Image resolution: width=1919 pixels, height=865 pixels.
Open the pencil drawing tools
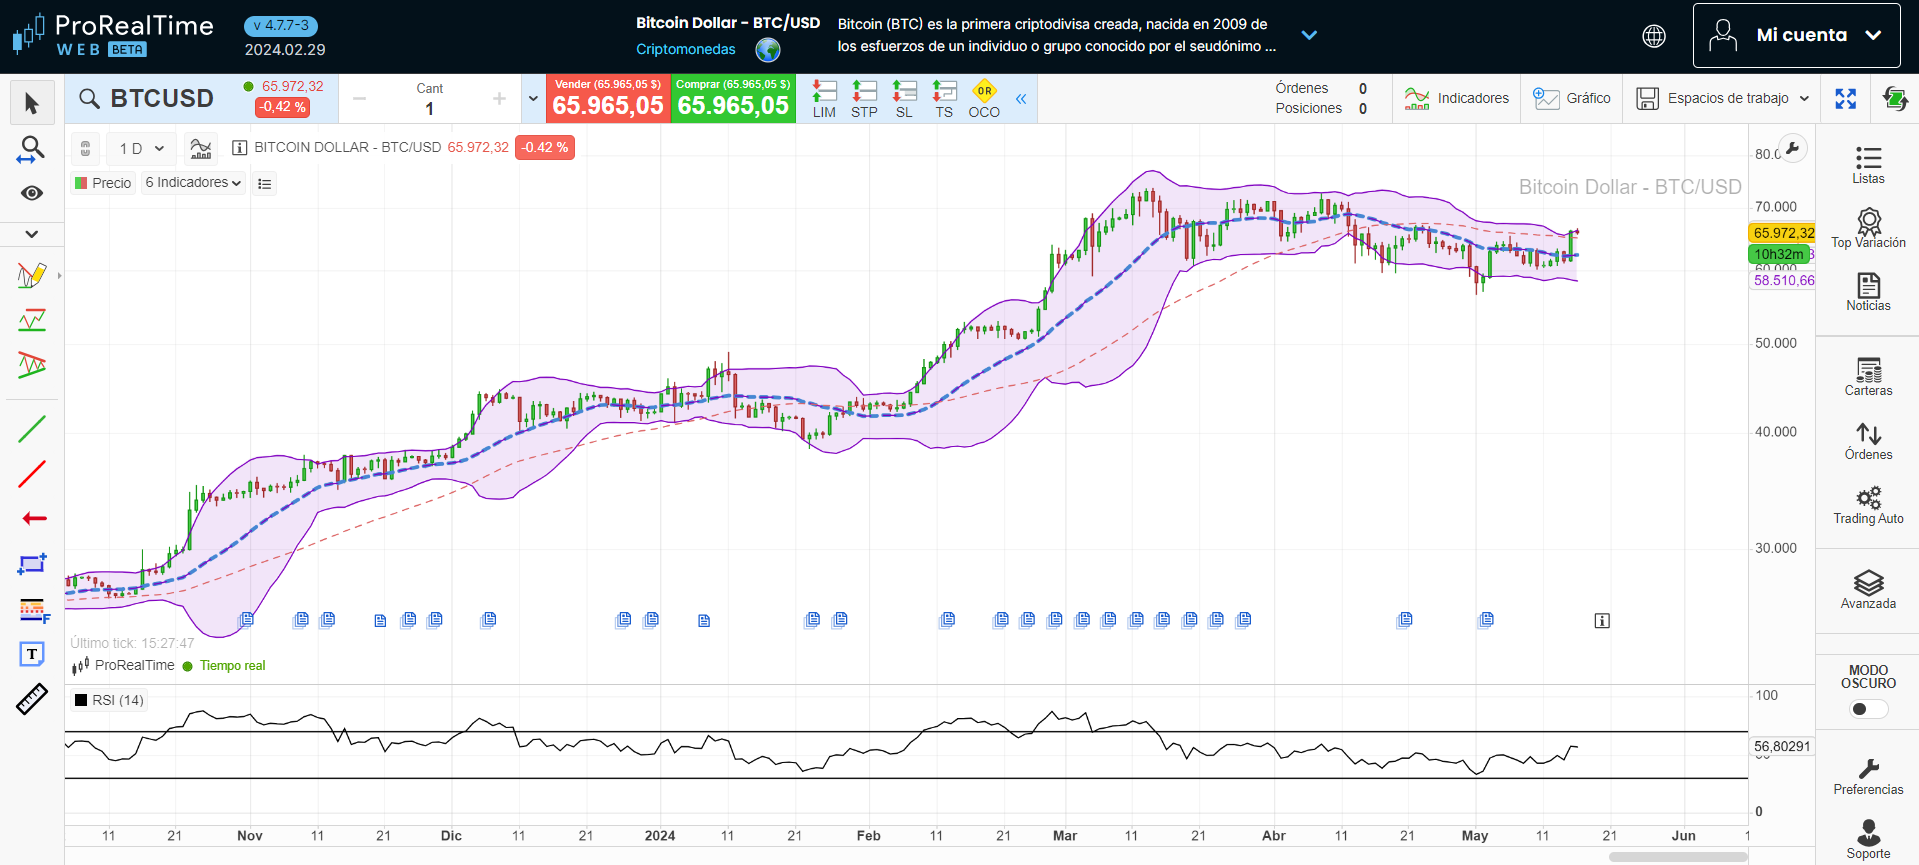[32, 275]
